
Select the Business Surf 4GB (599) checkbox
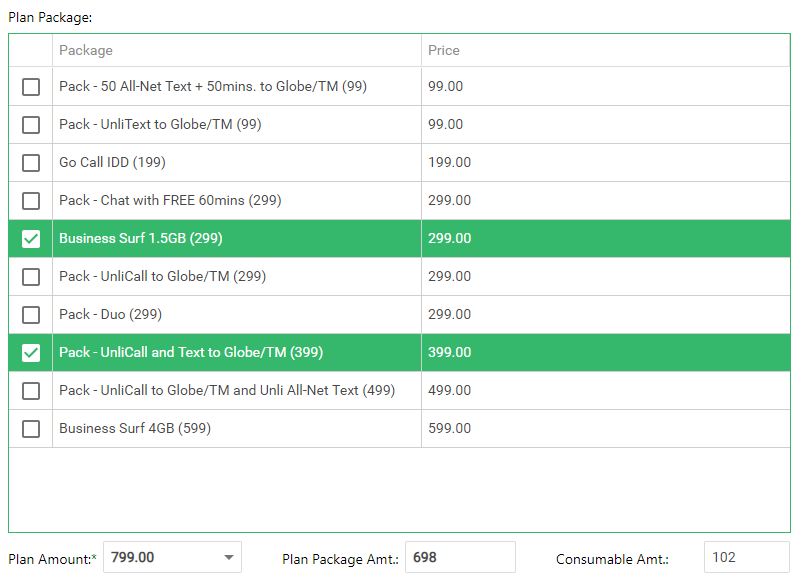point(30,428)
